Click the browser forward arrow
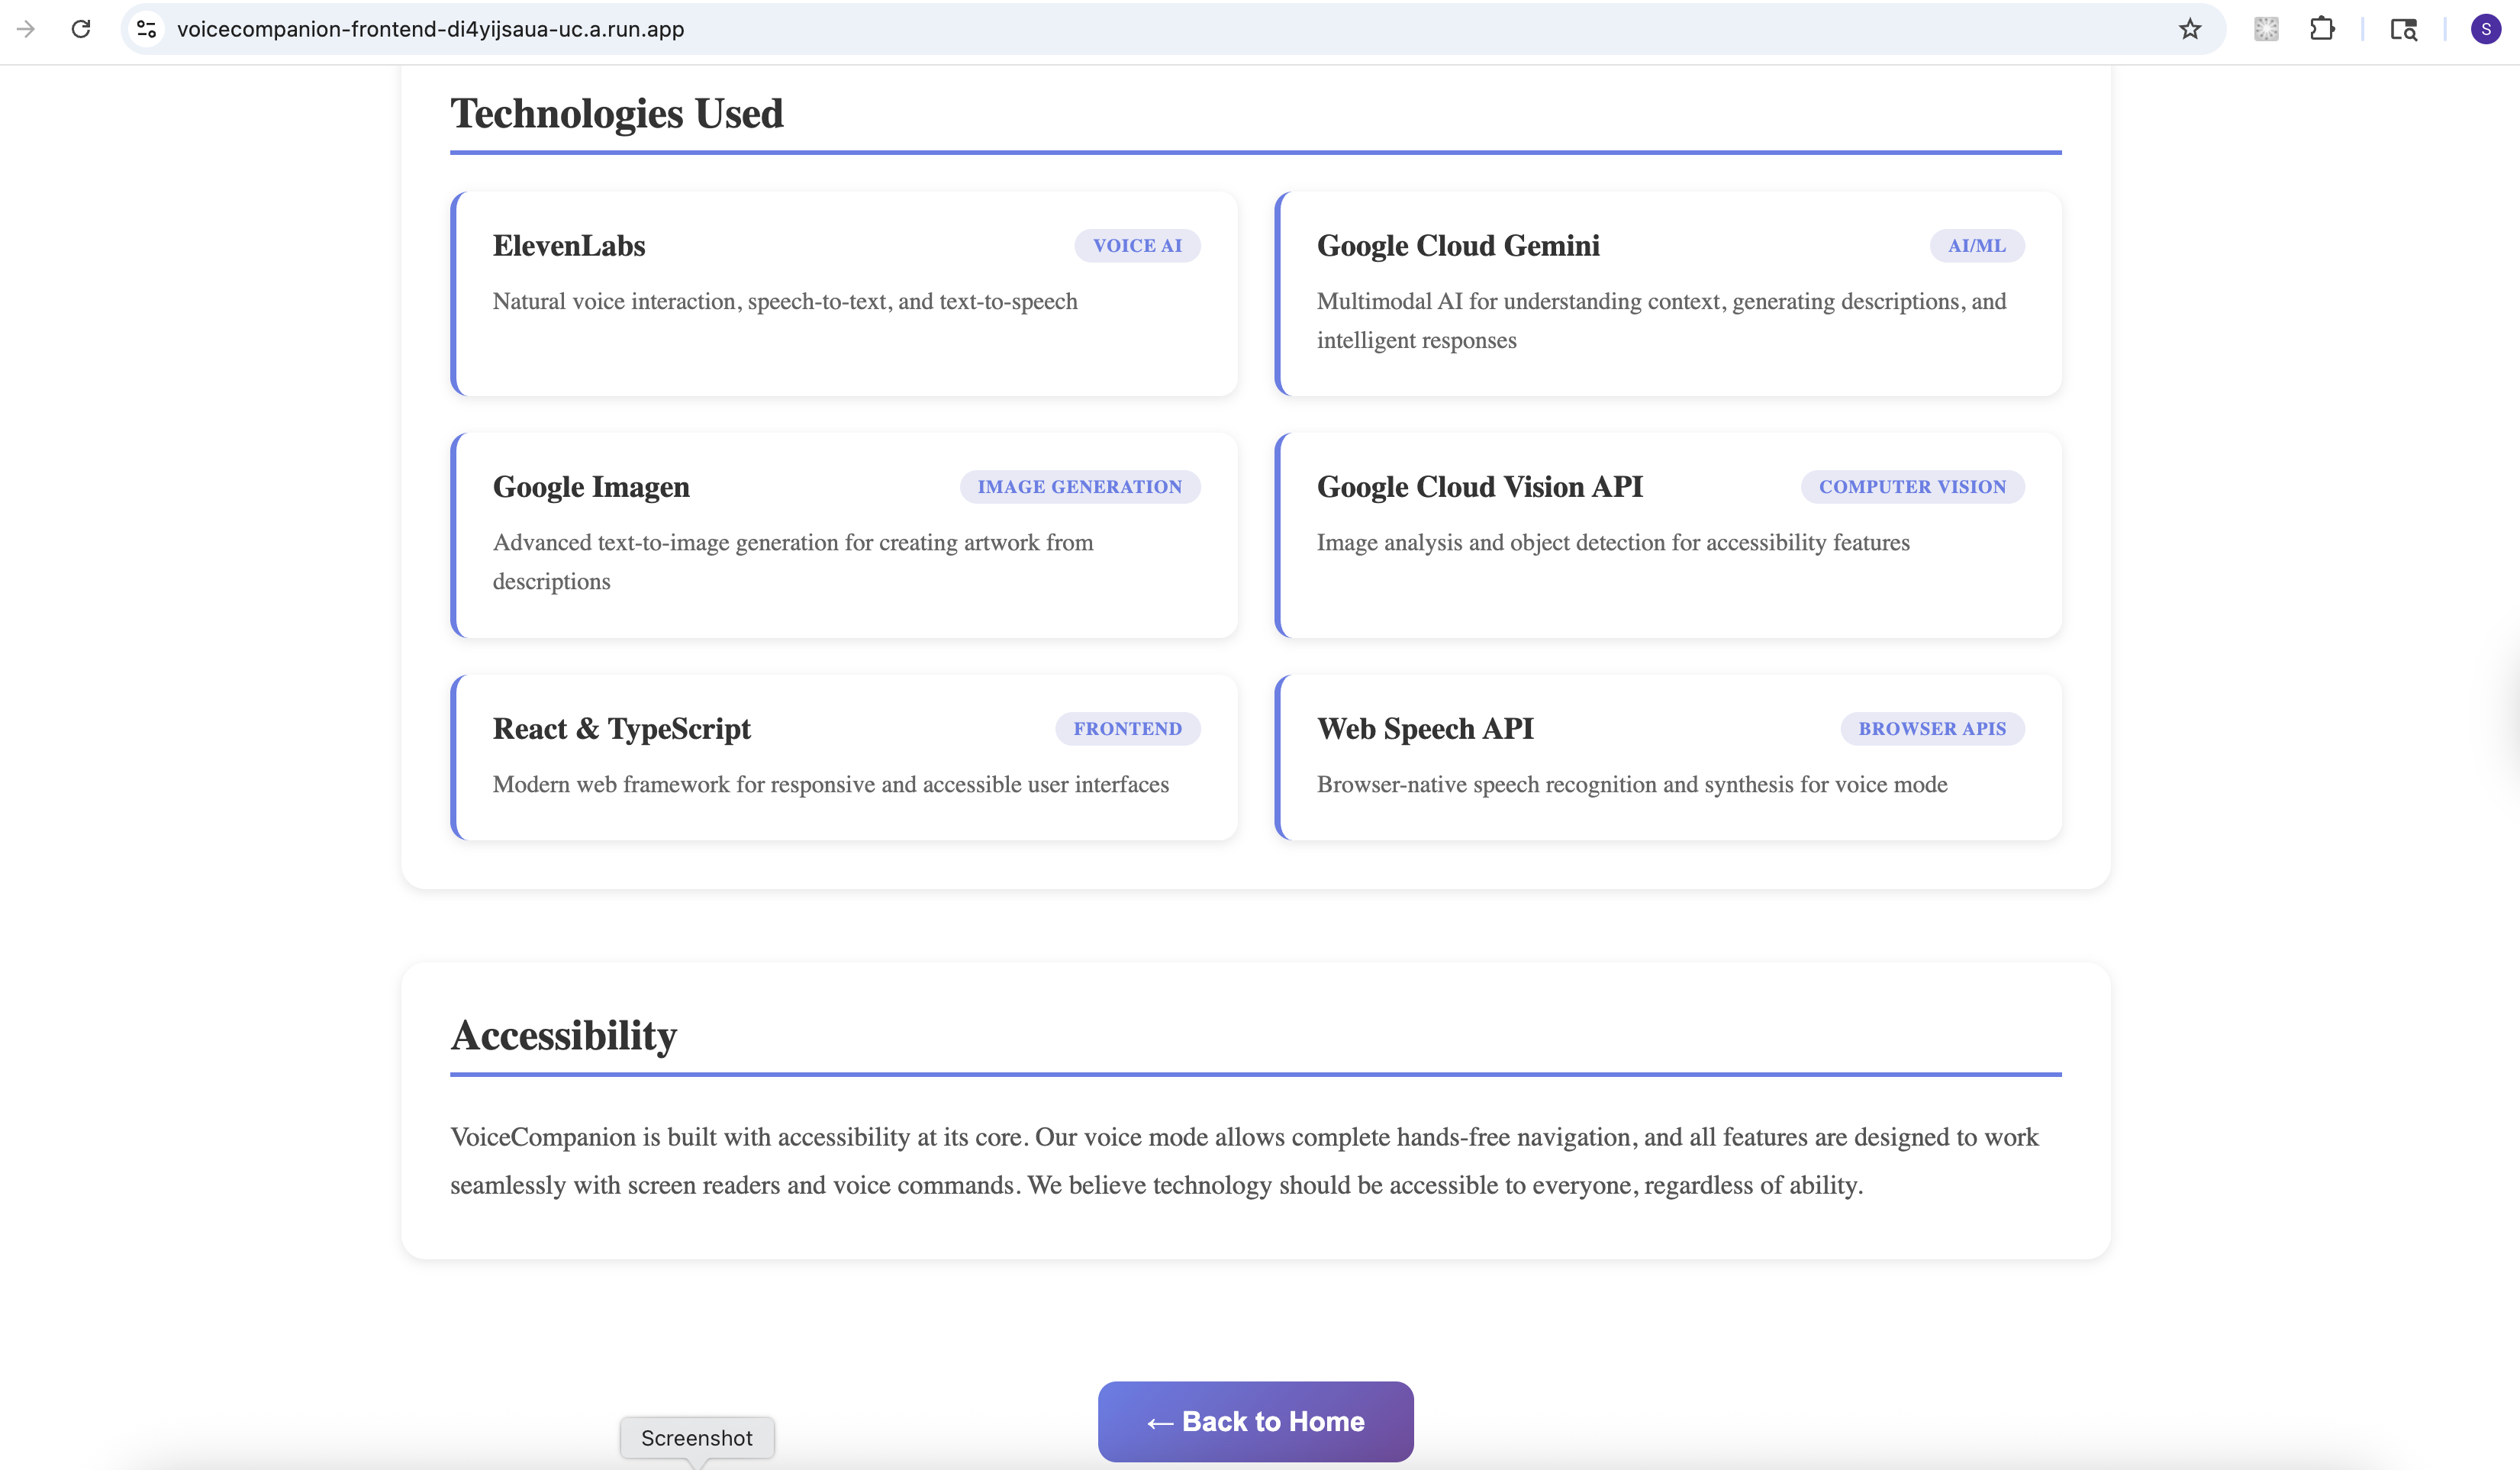Image resolution: width=2520 pixels, height=1470 pixels. [x=26, y=29]
